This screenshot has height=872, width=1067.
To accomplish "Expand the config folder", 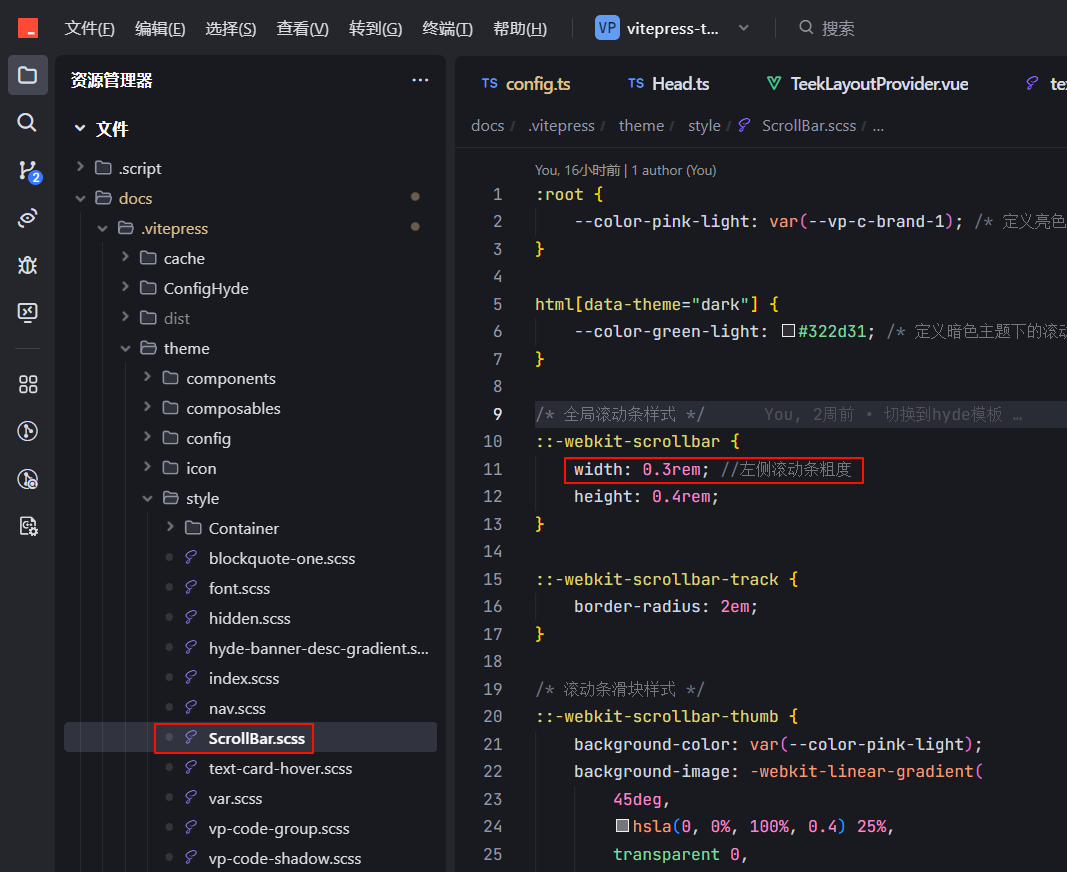I will click(x=148, y=436).
